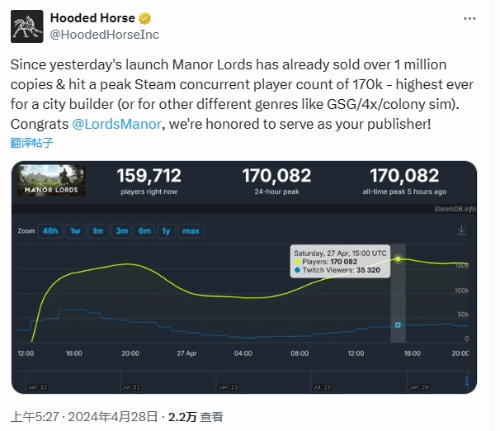Select the 1w zoom range
This screenshot has width=500, height=431.
pos(75,231)
